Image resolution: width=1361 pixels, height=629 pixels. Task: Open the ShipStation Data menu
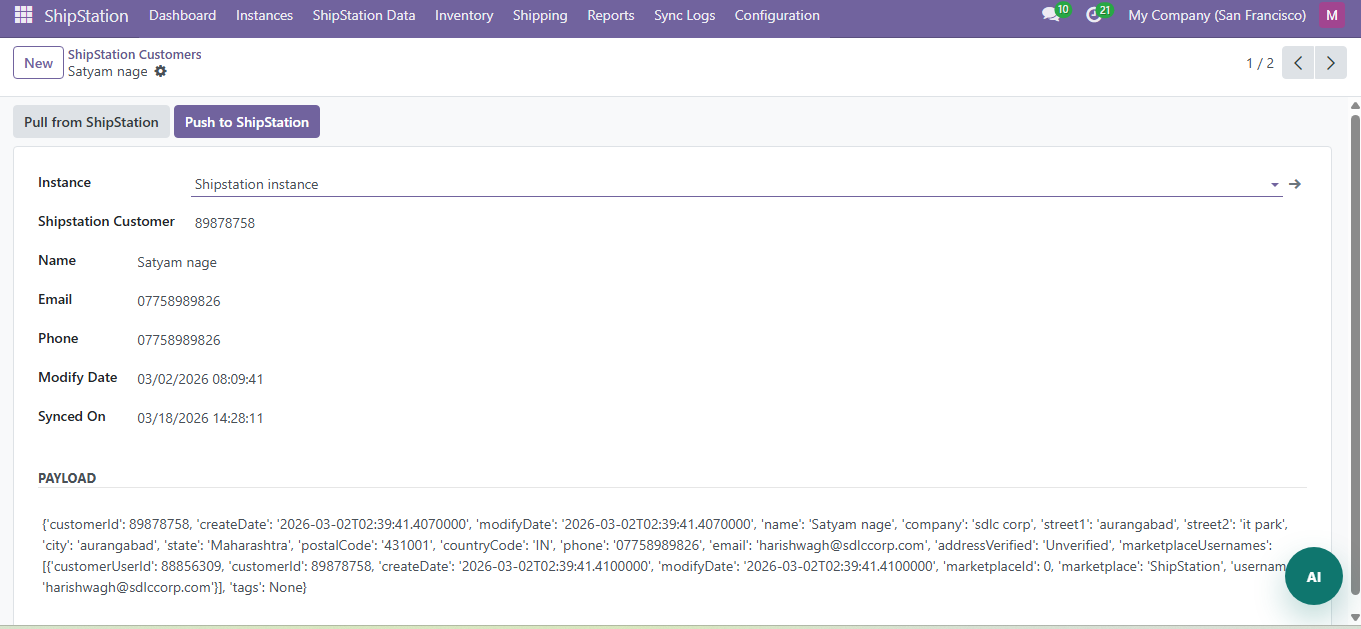point(363,15)
